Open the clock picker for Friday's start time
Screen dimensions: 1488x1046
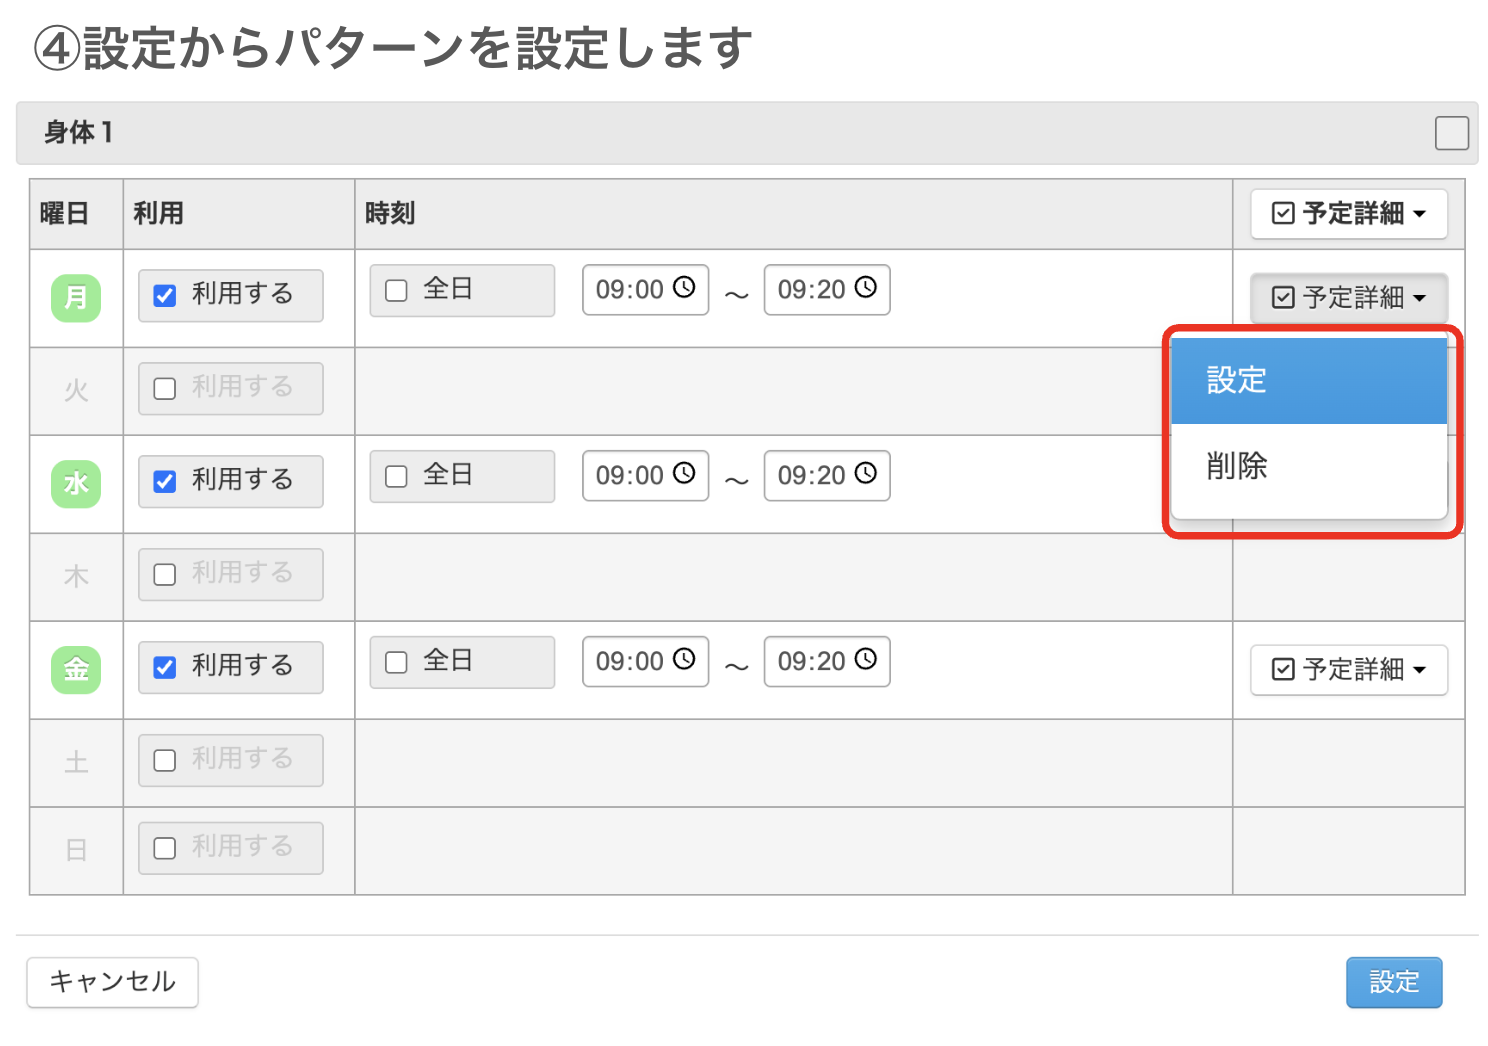(684, 661)
